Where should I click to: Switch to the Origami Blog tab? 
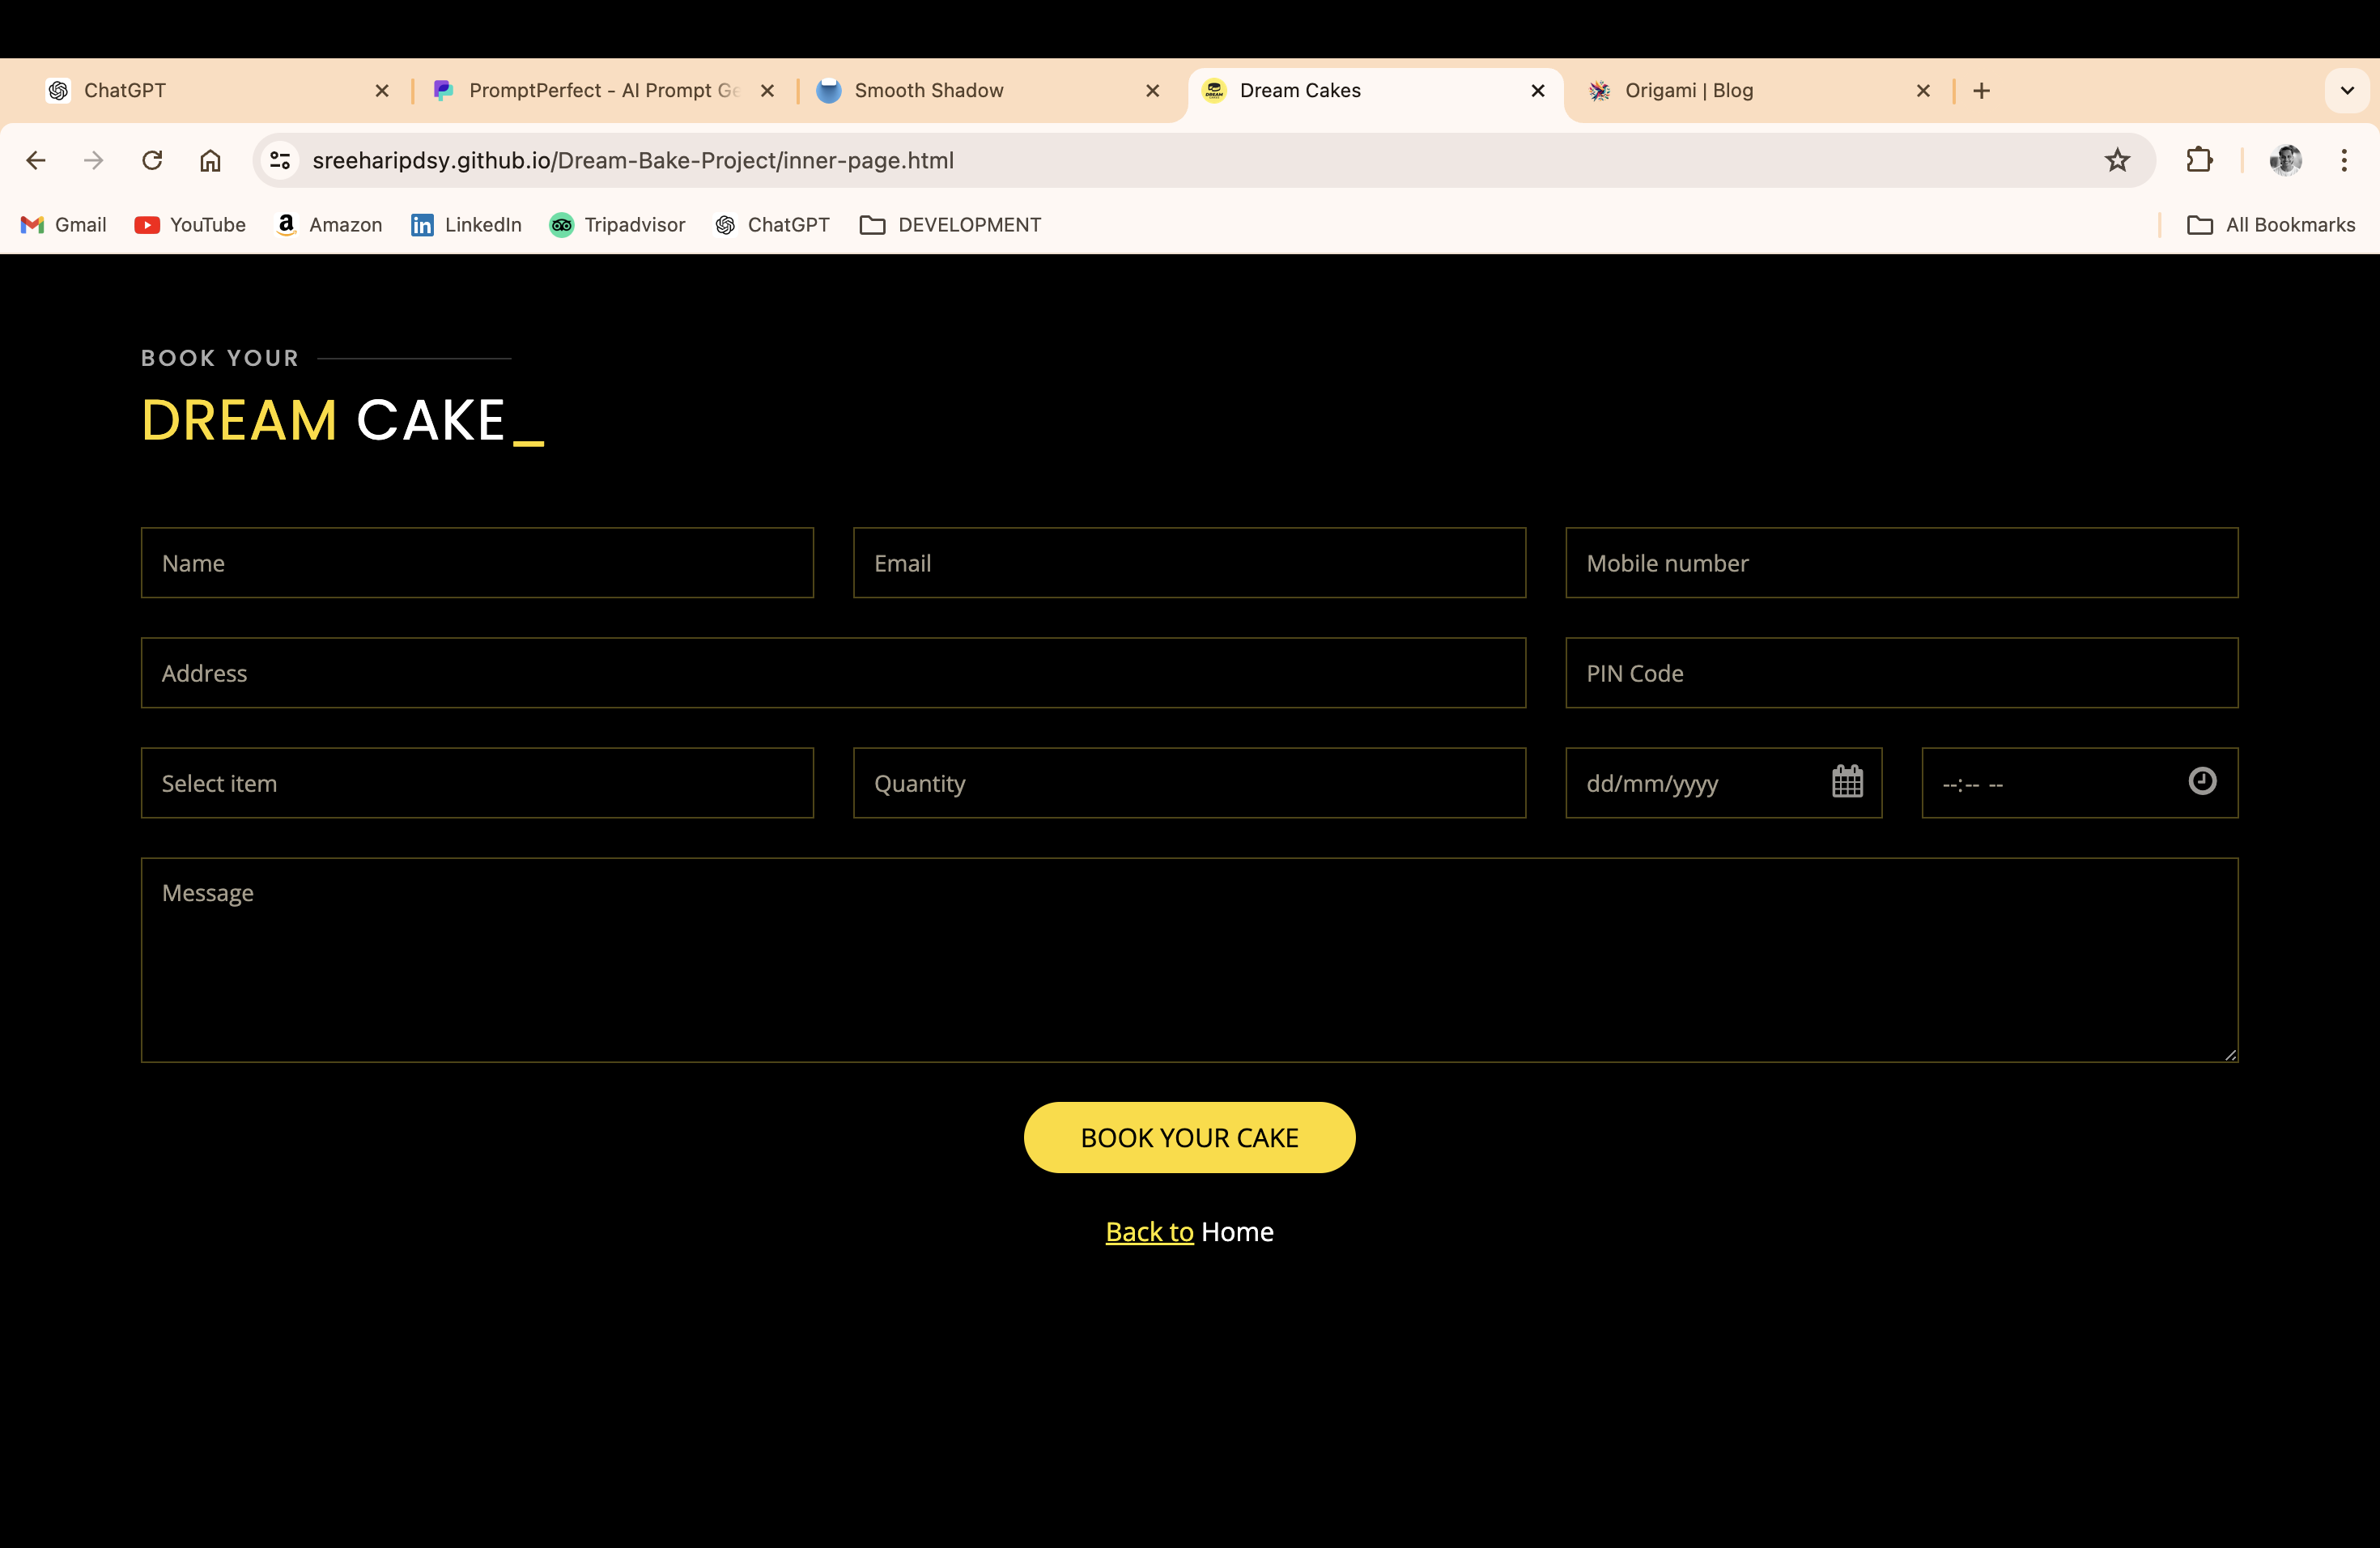1688,90
